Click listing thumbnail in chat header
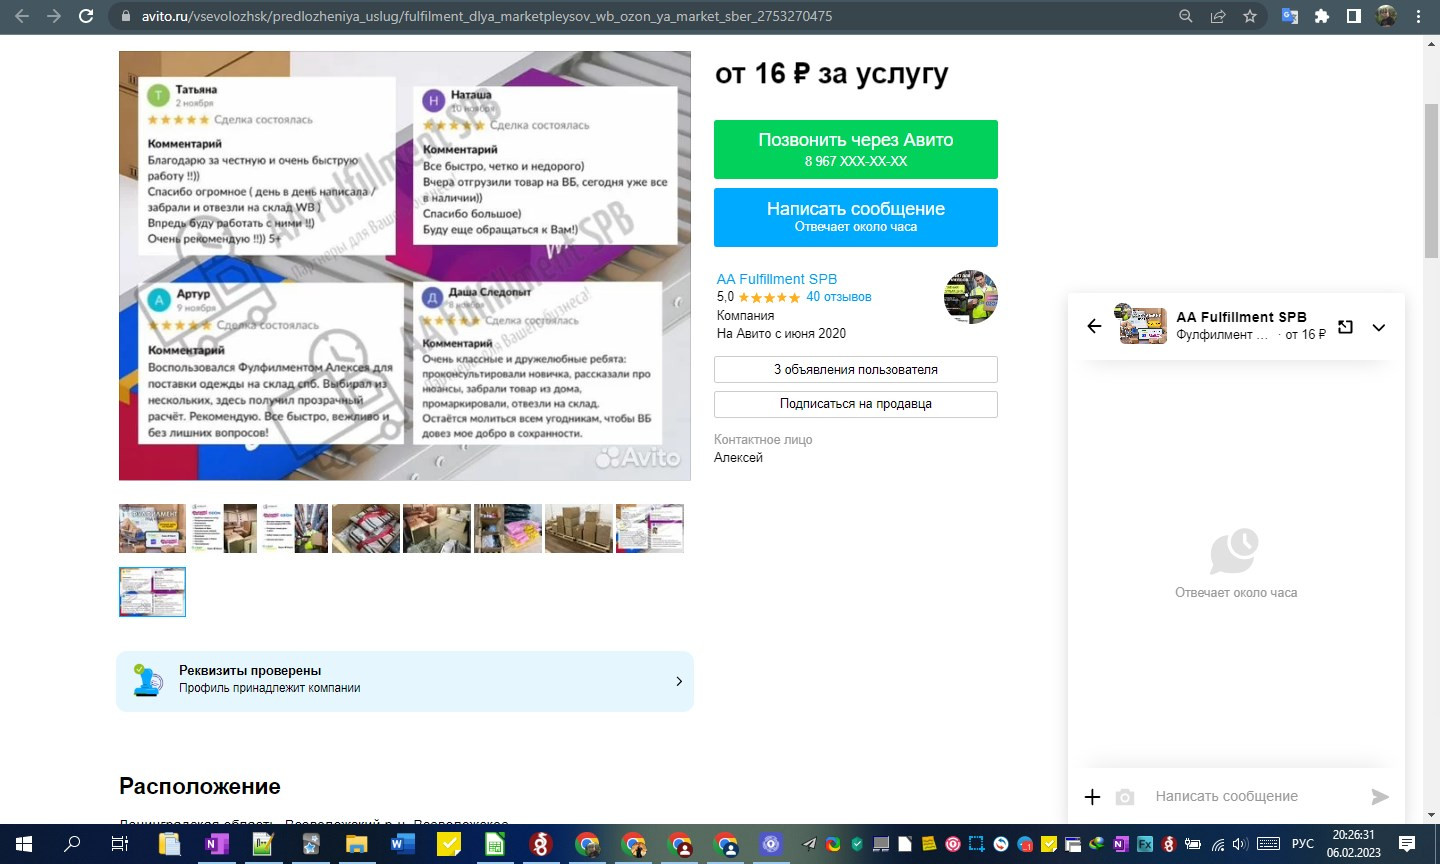Screen dimensions: 1440x864 coord(1142,326)
